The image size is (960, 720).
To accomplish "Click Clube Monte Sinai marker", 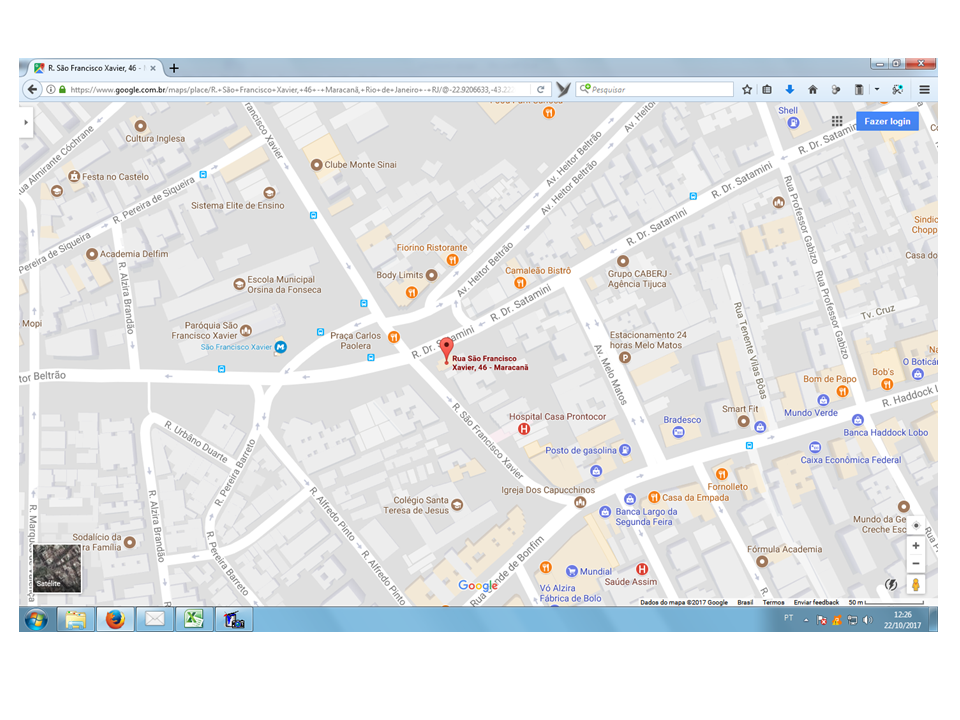I will click(316, 165).
